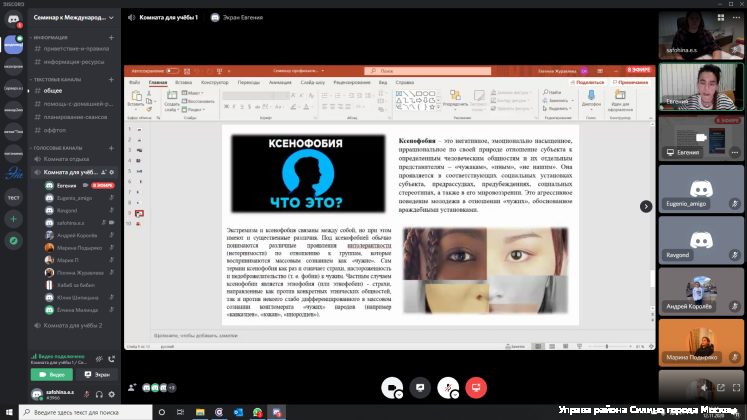Screen dimensions: 747x420
Task: Toggle mute microphone in user panel
Action: (87, 394)
